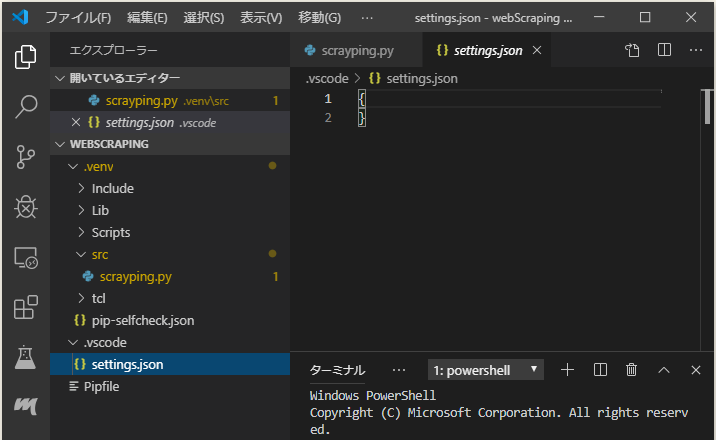The height and width of the screenshot is (440, 716).
Task: Open the terminal panel overflow menu
Action: pos(399,370)
